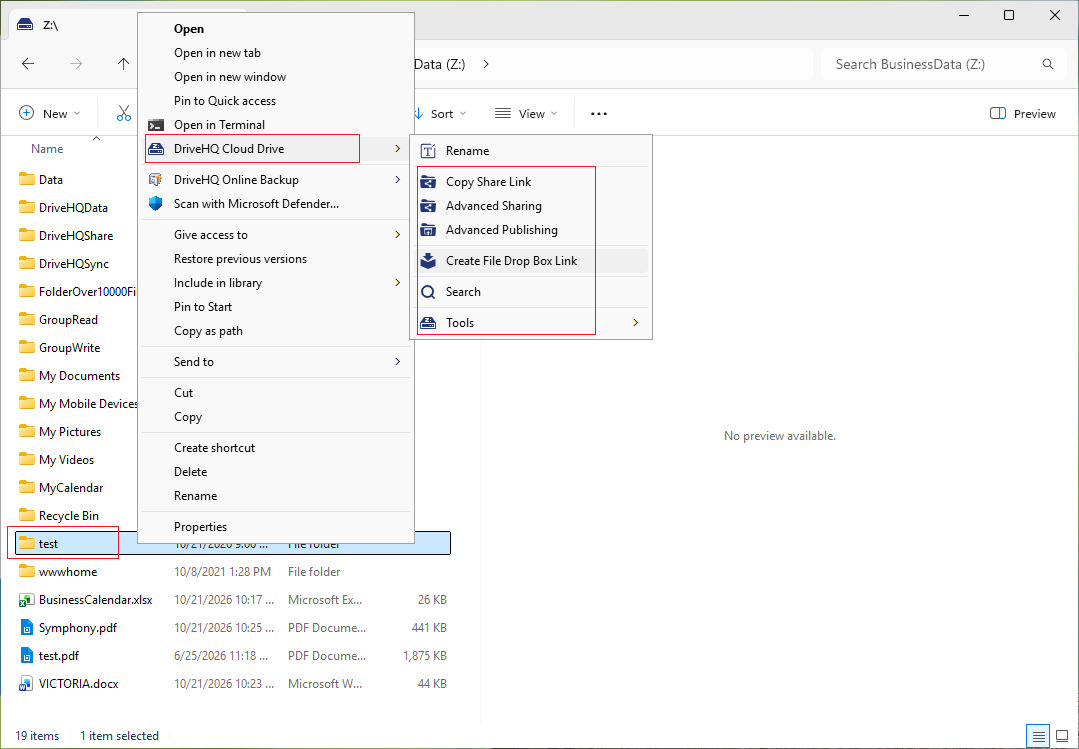Screen dimensions: 1079x749
Task: Click the VICTORIA.docx Word icon
Action: (x=26, y=684)
